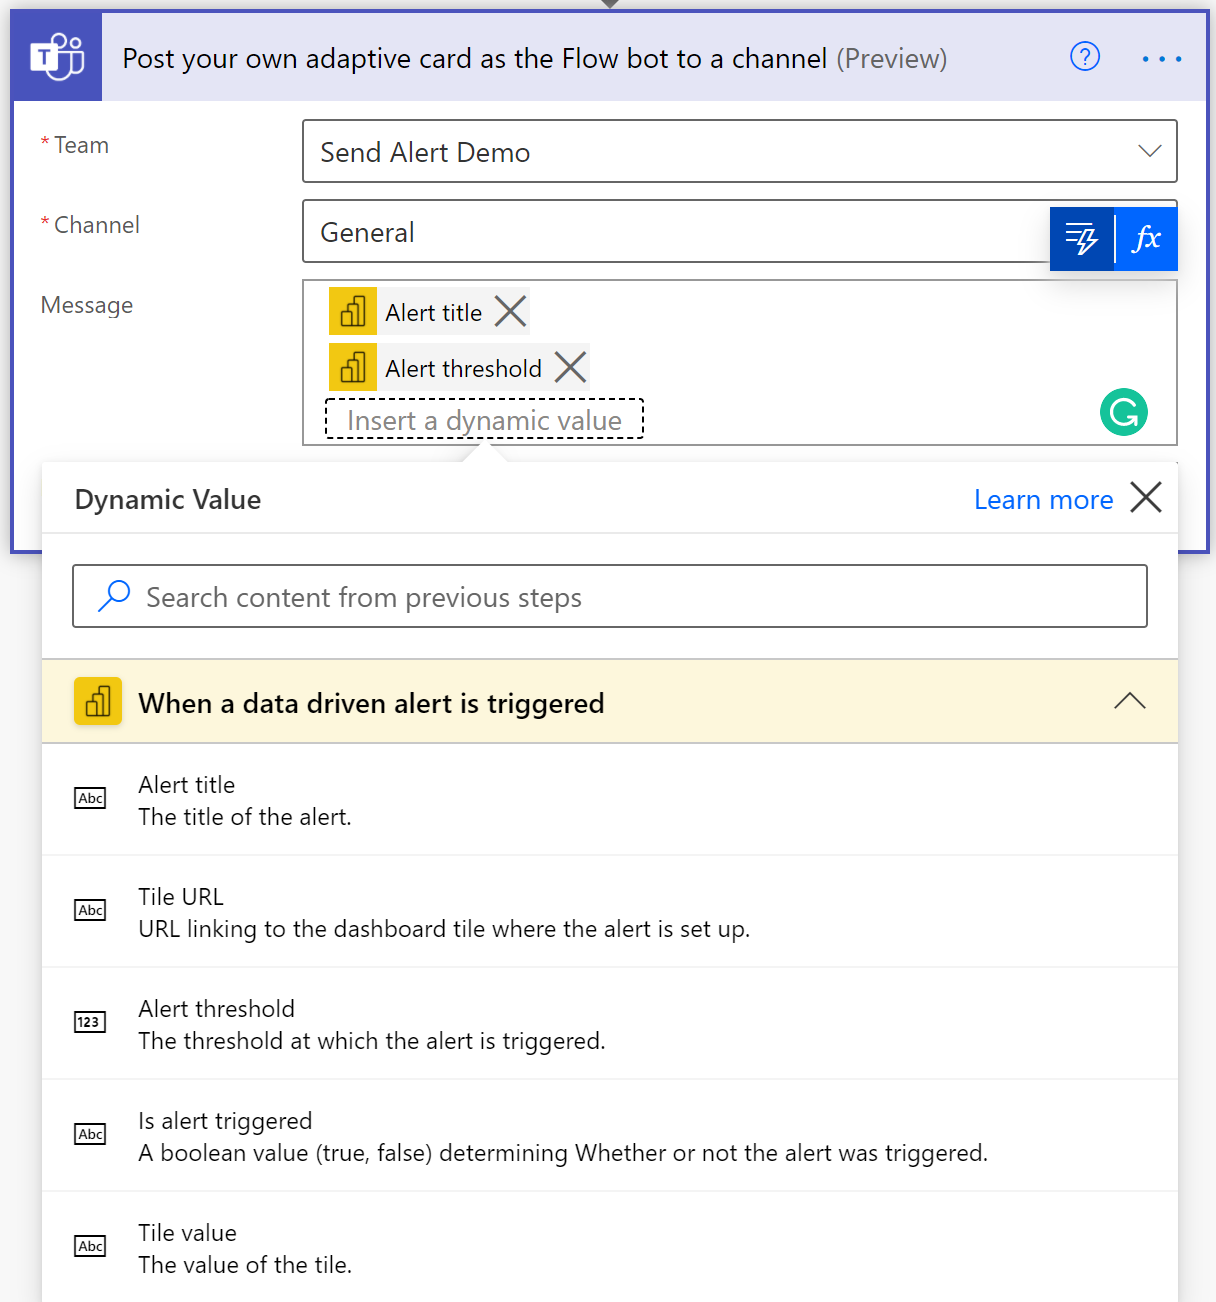
Task: Open the help icon on the Teams action
Action: point(1084,57)
